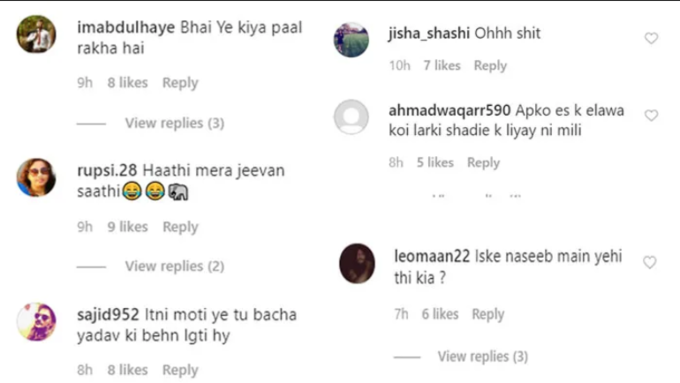Image resolution: width=680 pixels, height=383 pixels.
Task: Open jisha_shashi's profile picture
Action: click(x=351, y=39)
